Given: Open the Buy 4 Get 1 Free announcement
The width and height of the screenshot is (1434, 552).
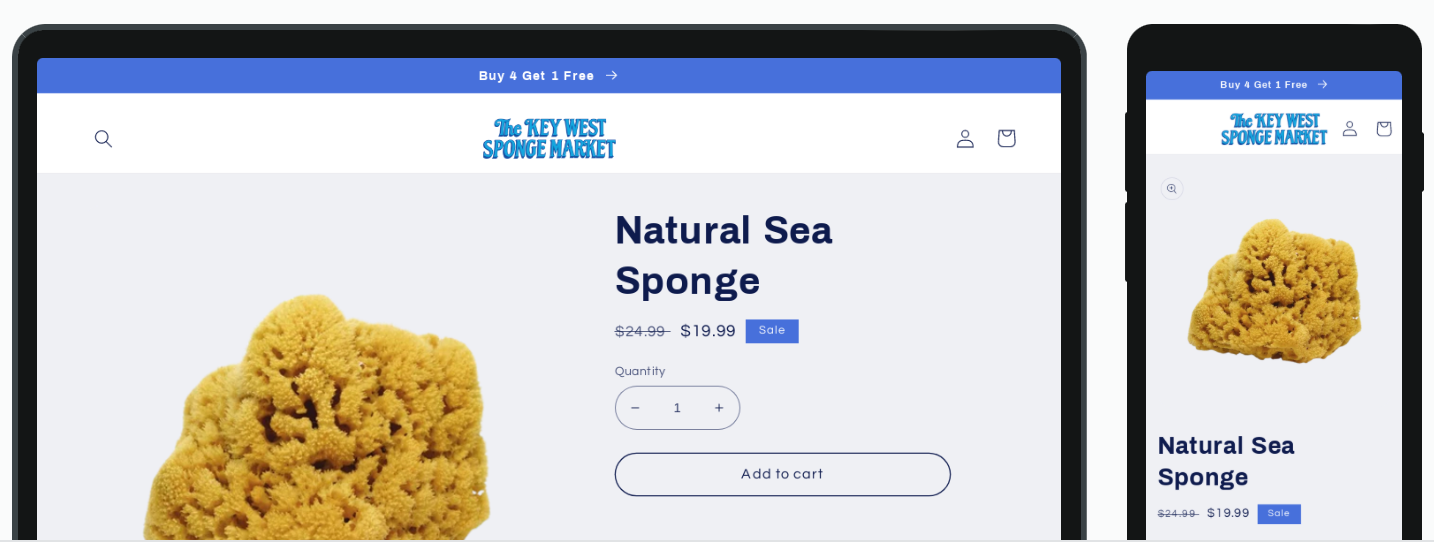Looking at the screenshot, I should (x=549, y=76).
